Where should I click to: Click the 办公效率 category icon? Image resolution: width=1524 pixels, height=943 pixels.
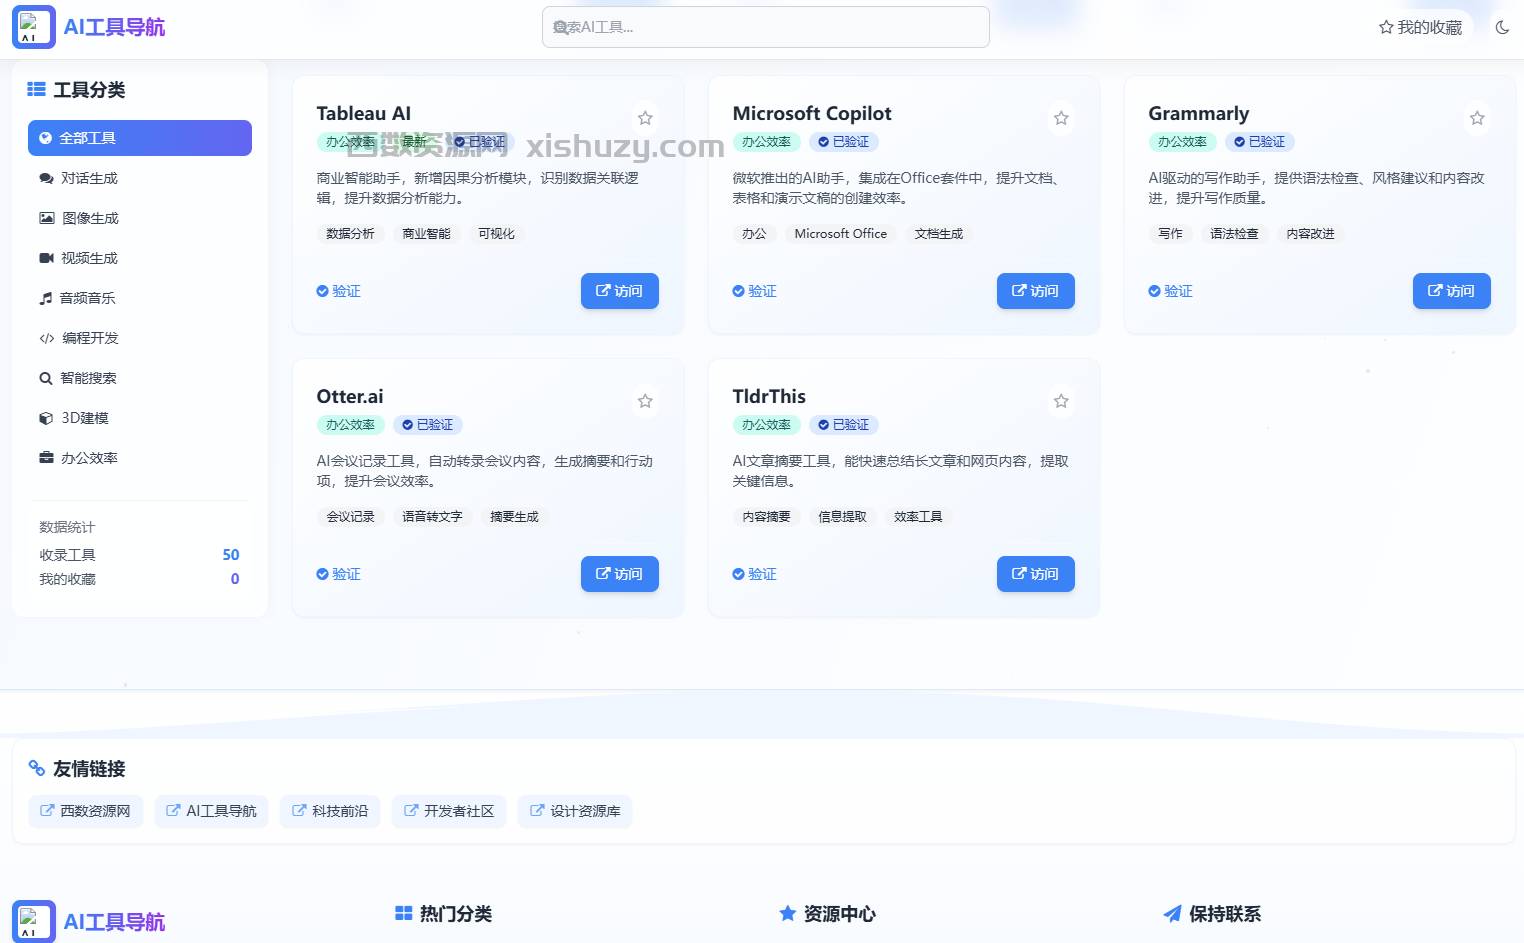tap(46, 457)
